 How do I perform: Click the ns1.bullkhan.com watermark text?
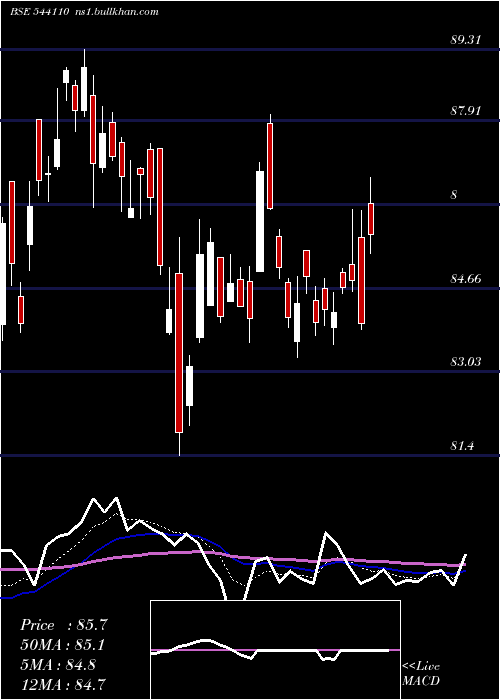point(116,11)
